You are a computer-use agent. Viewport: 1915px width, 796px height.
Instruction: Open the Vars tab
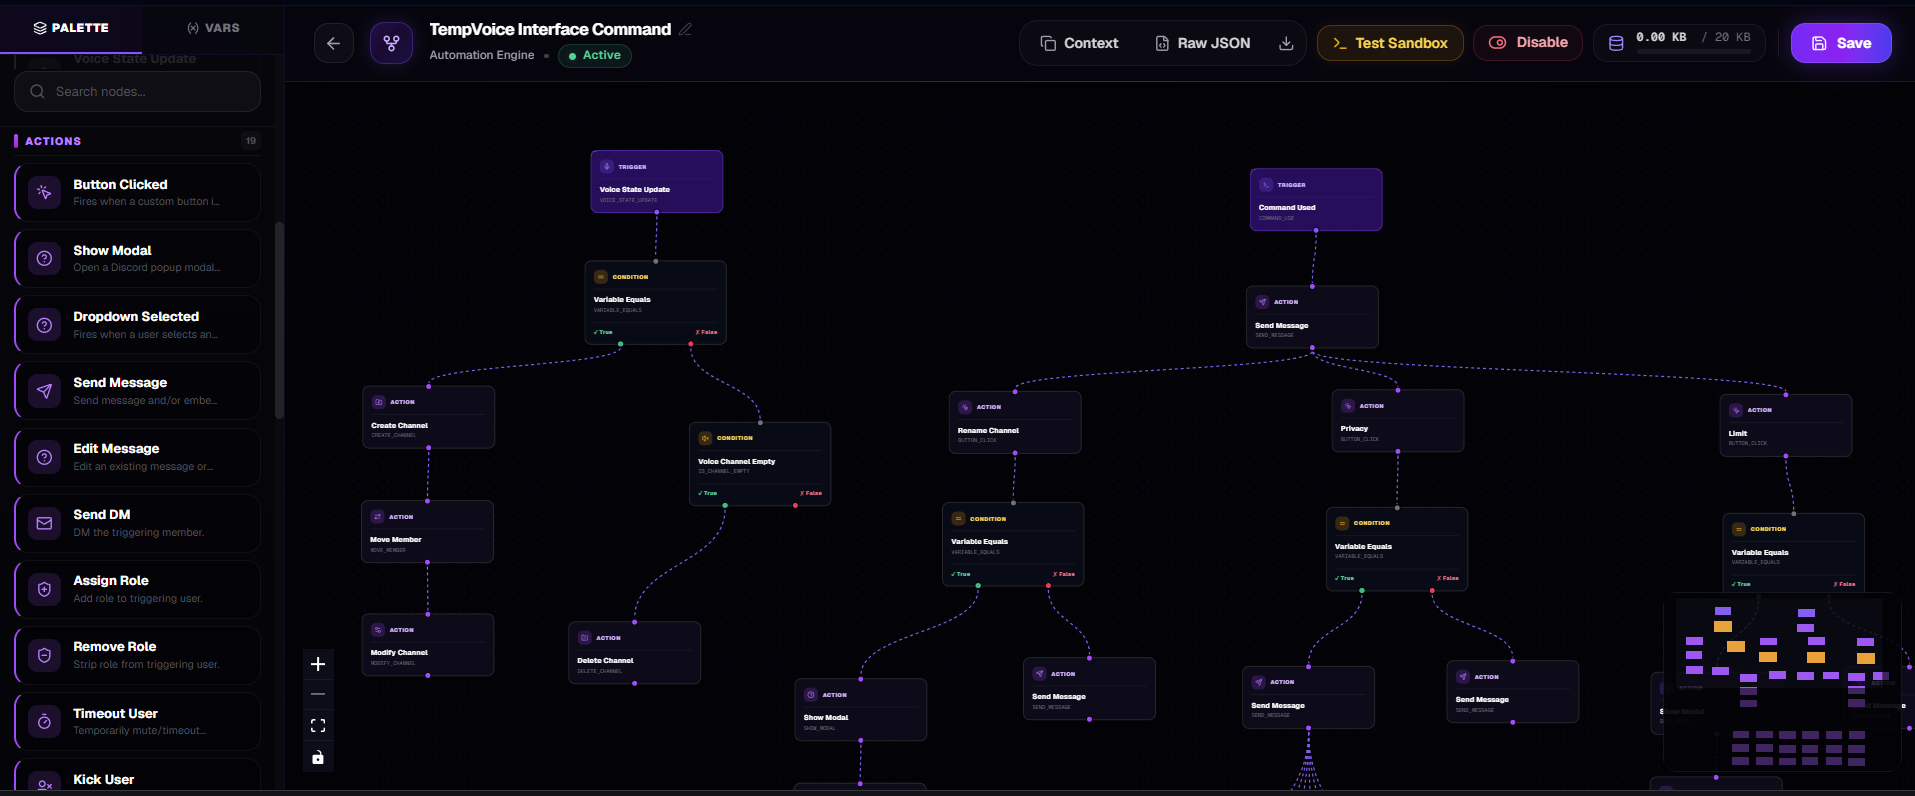coord(213,28)
